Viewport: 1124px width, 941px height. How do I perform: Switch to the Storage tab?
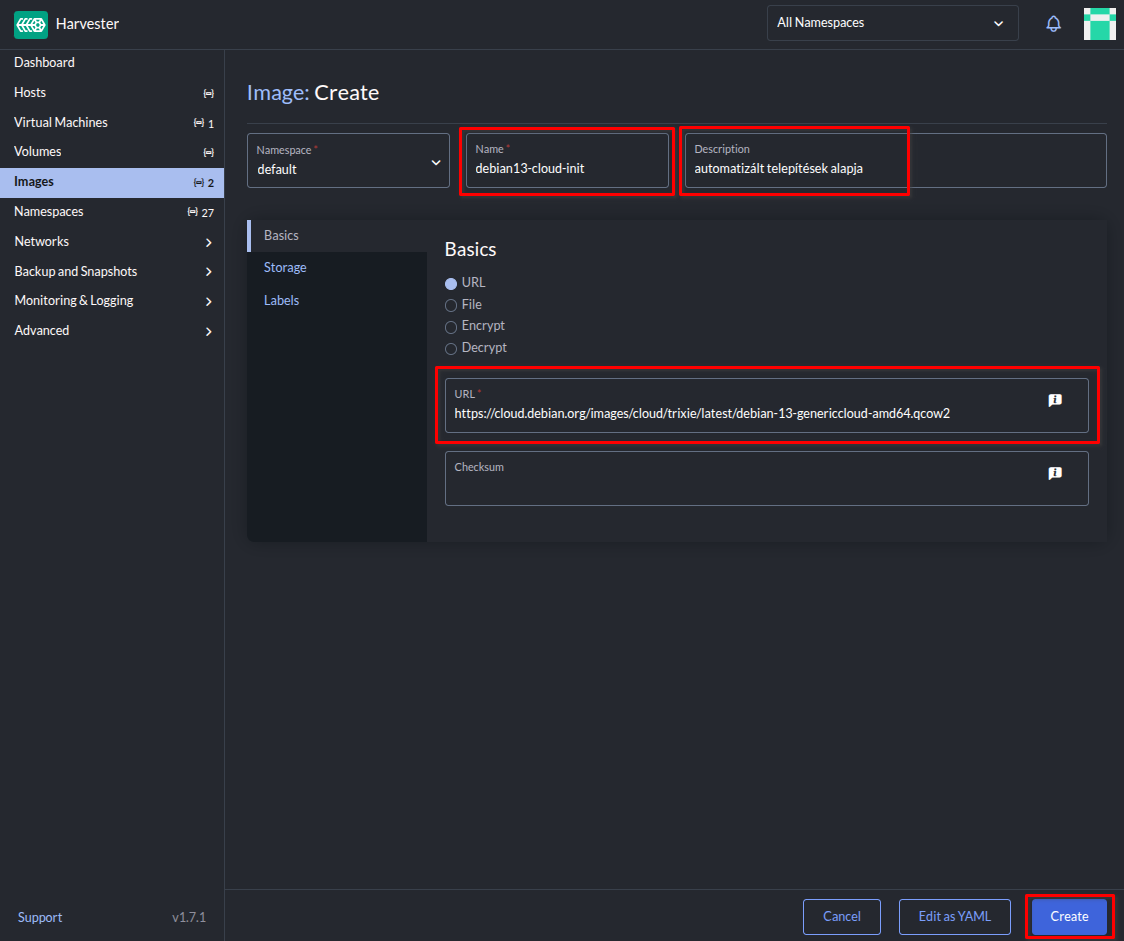[x=285, y=268]
